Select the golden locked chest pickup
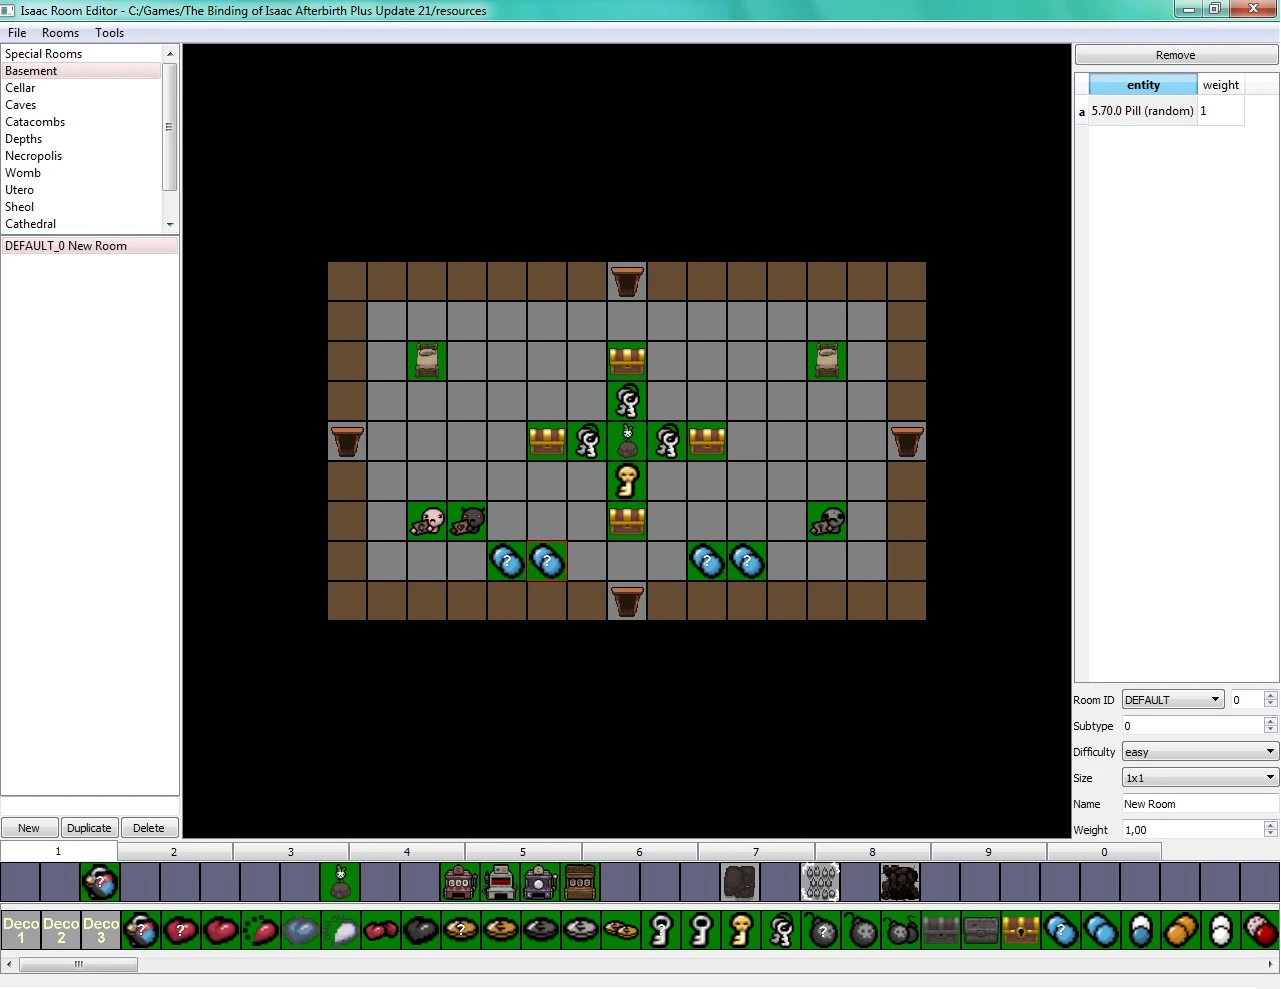Screen dimensions: 1281x989 1021,930
